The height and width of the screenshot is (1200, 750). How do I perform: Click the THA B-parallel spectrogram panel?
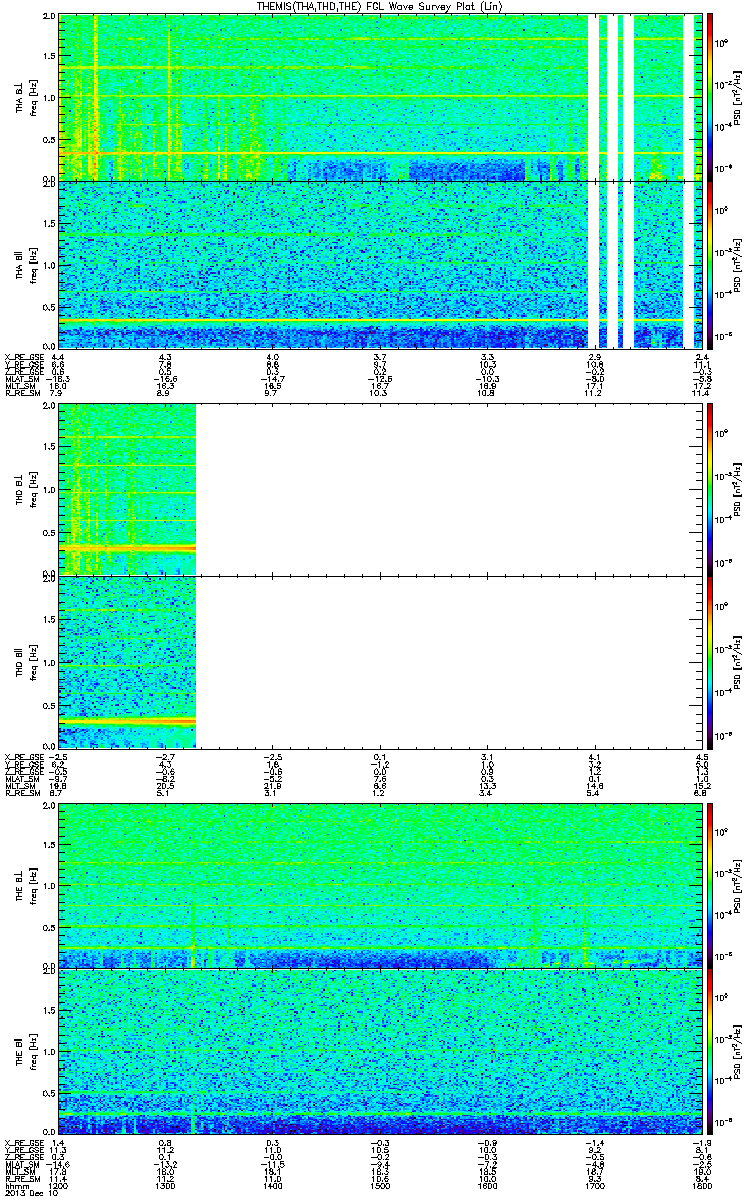pos(379,263)
